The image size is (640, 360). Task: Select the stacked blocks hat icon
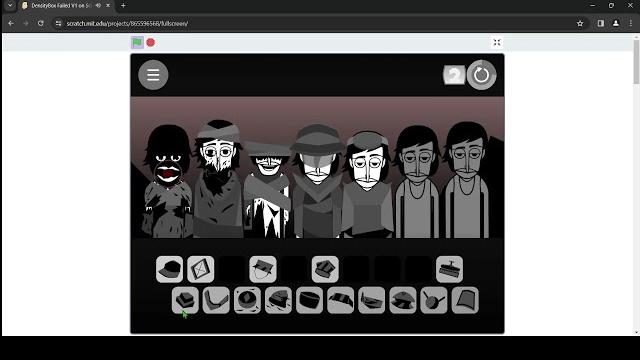185,300
